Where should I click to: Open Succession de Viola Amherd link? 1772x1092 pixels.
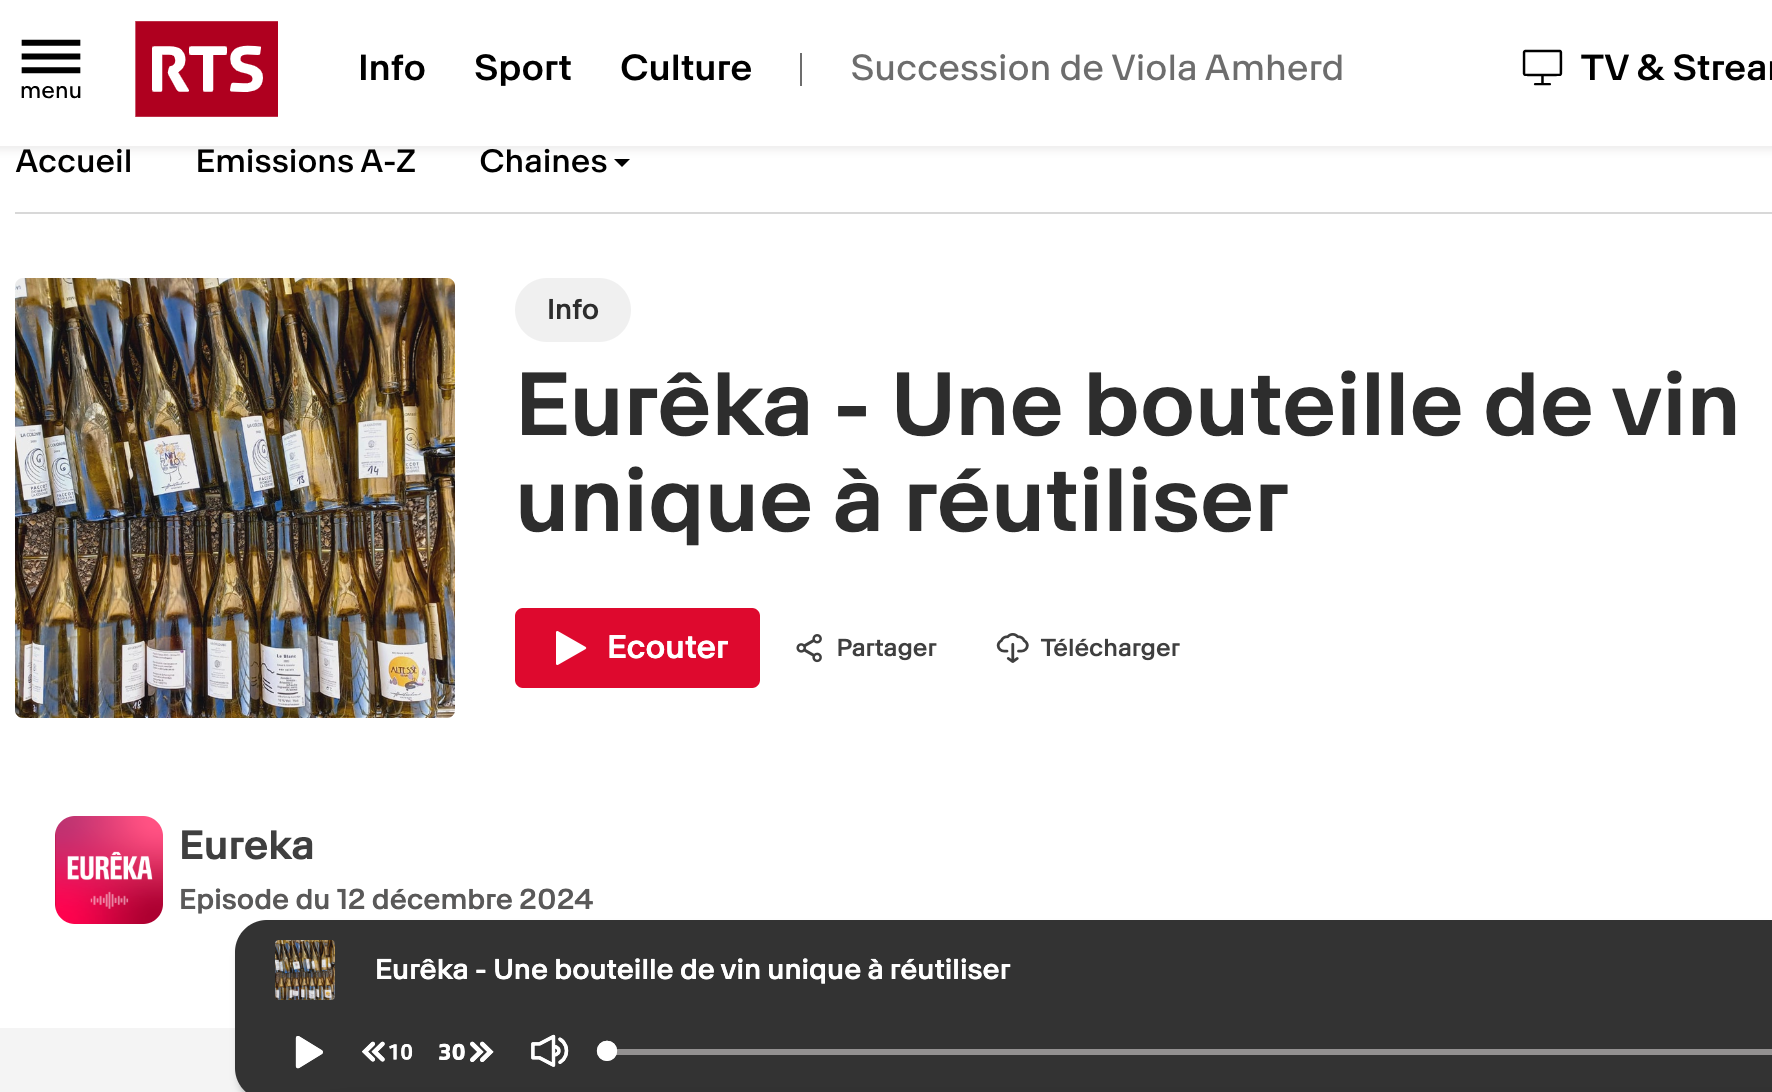point(1096,68)
